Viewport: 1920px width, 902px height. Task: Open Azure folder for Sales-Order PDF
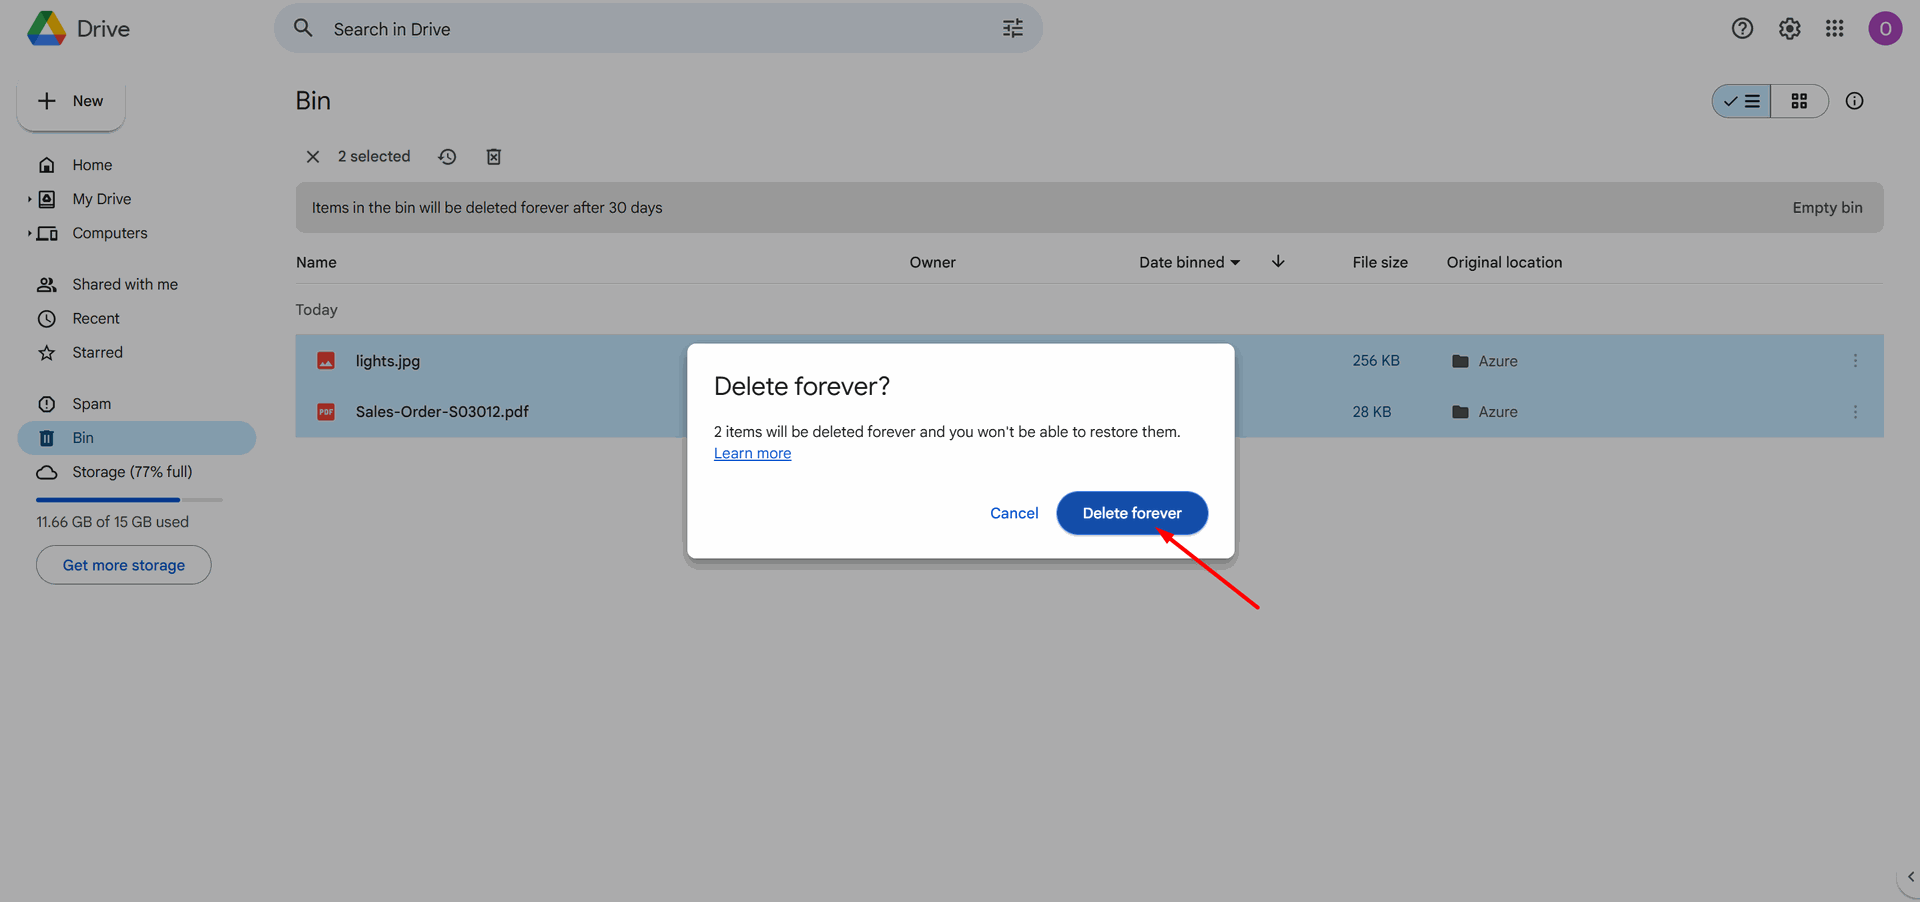click(x=1485, y=412)
